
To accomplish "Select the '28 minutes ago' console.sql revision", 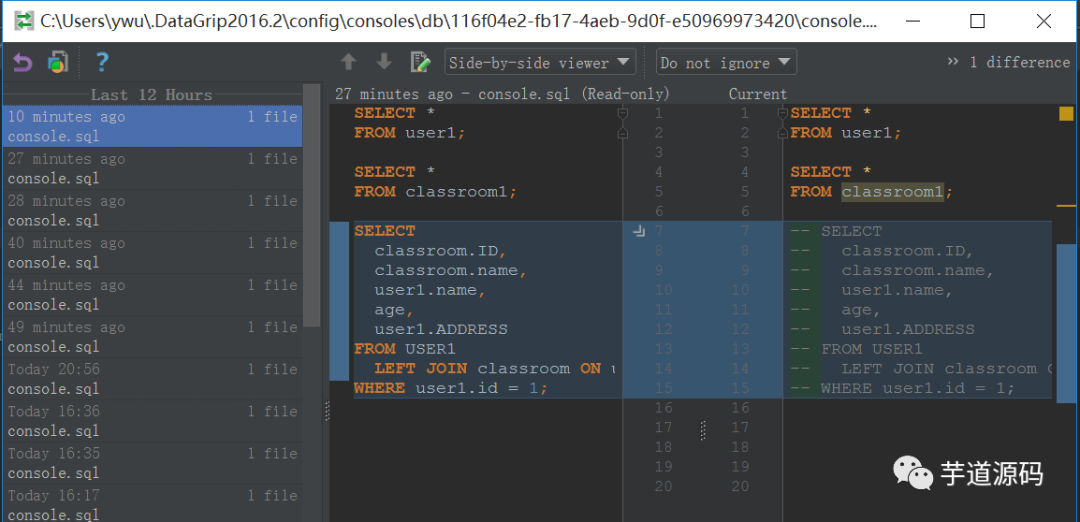I will pyautogui.click(x=152, y=211).
